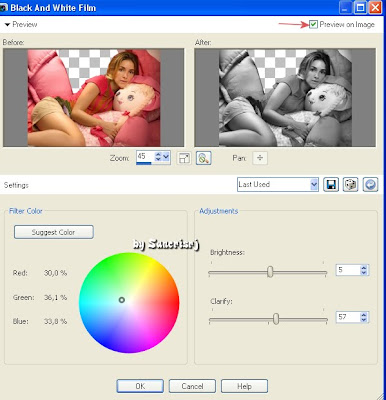Image resolution: width=386 pixels, height=400 pixels.
Task: Click the Clarify slider handle
Action: (x=276, y=319)
